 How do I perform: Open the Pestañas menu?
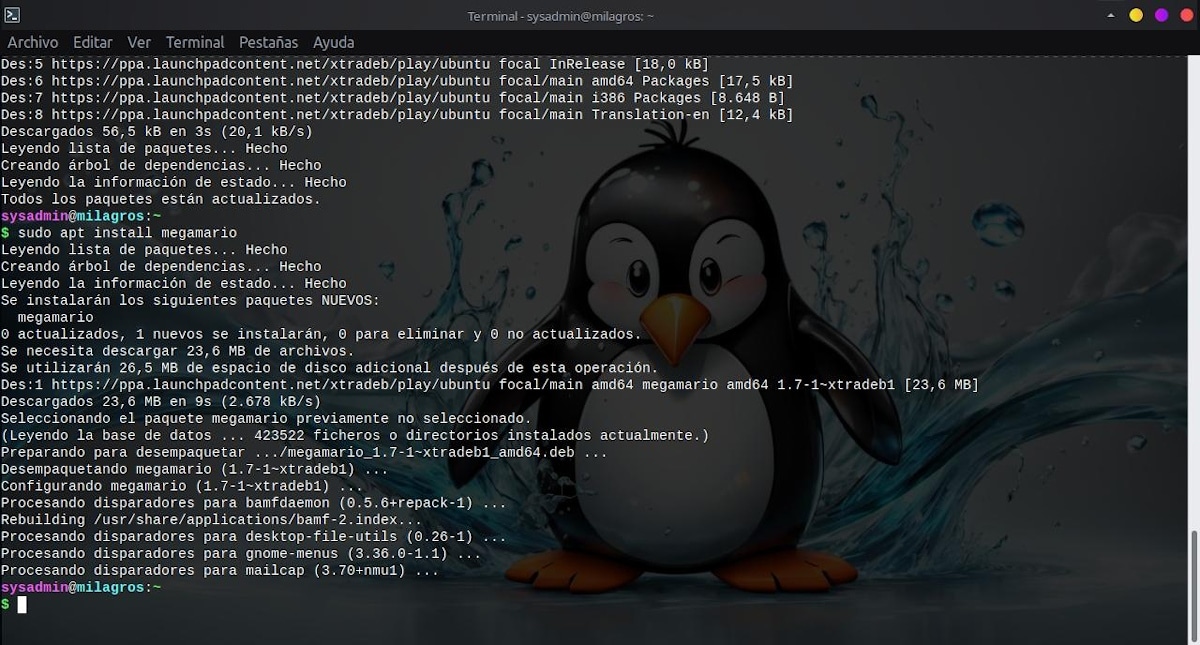(x=269, y=43)
